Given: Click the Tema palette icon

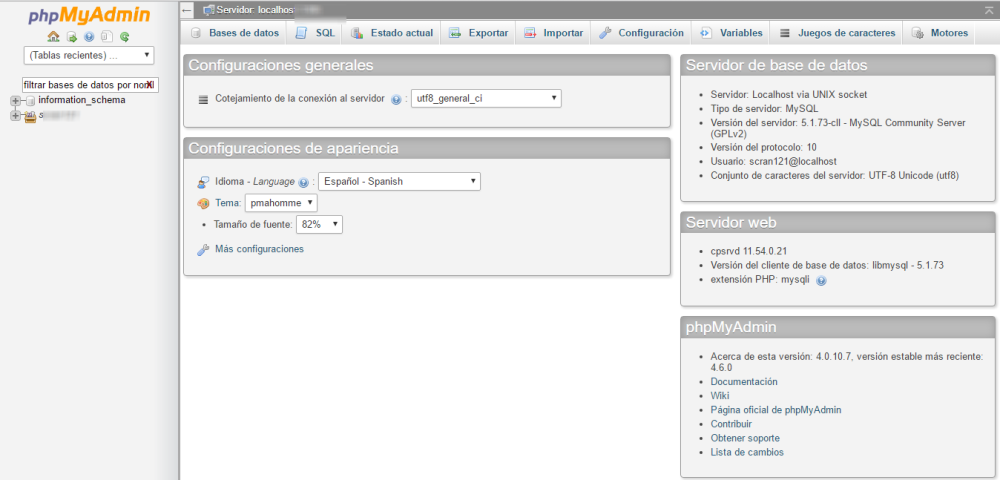Looking at the screenshot, I should 203,204.
